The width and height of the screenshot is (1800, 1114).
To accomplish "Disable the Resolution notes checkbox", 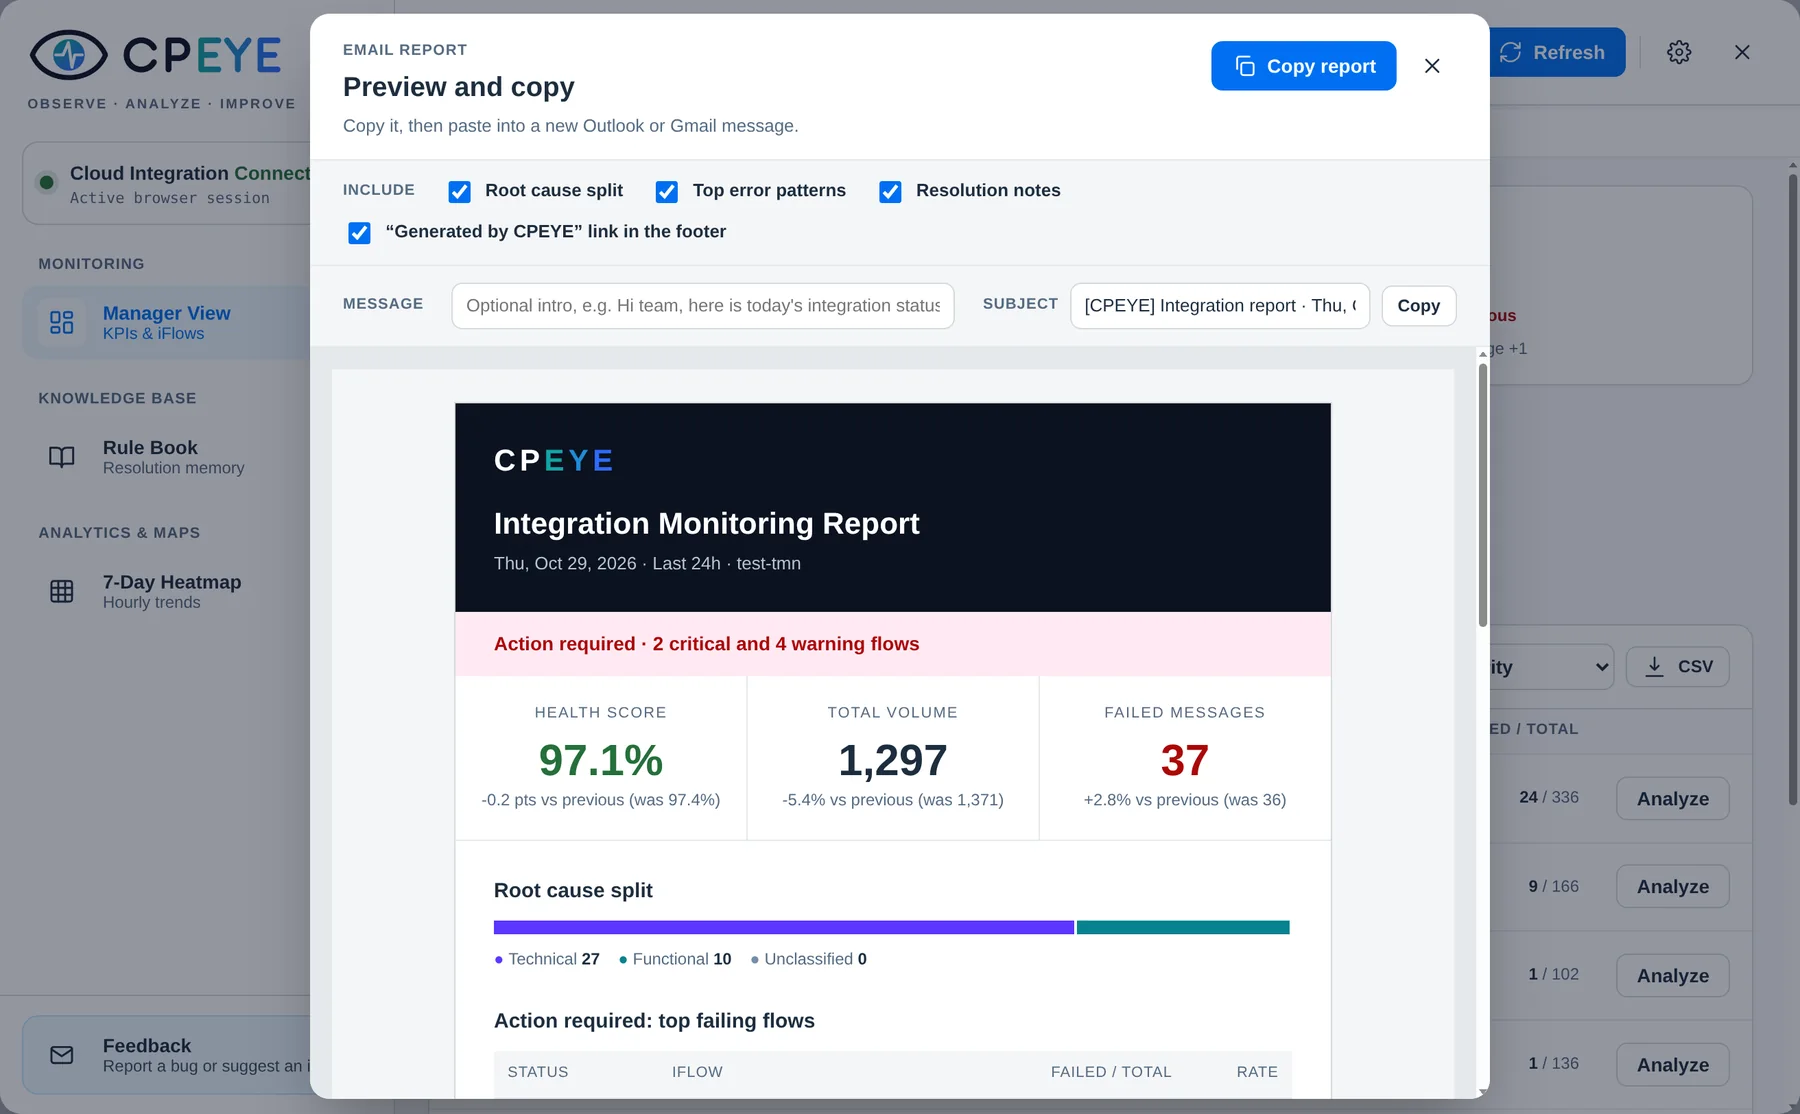I will 890,191.
